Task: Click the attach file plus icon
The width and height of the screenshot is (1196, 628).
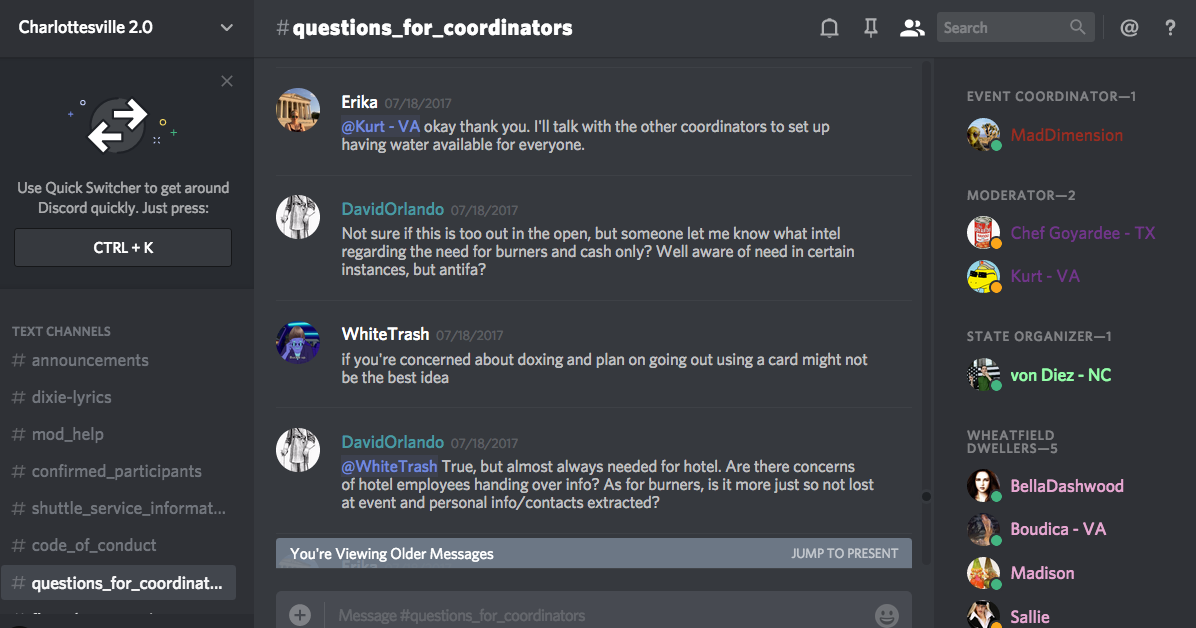Action: pos(300,615)
